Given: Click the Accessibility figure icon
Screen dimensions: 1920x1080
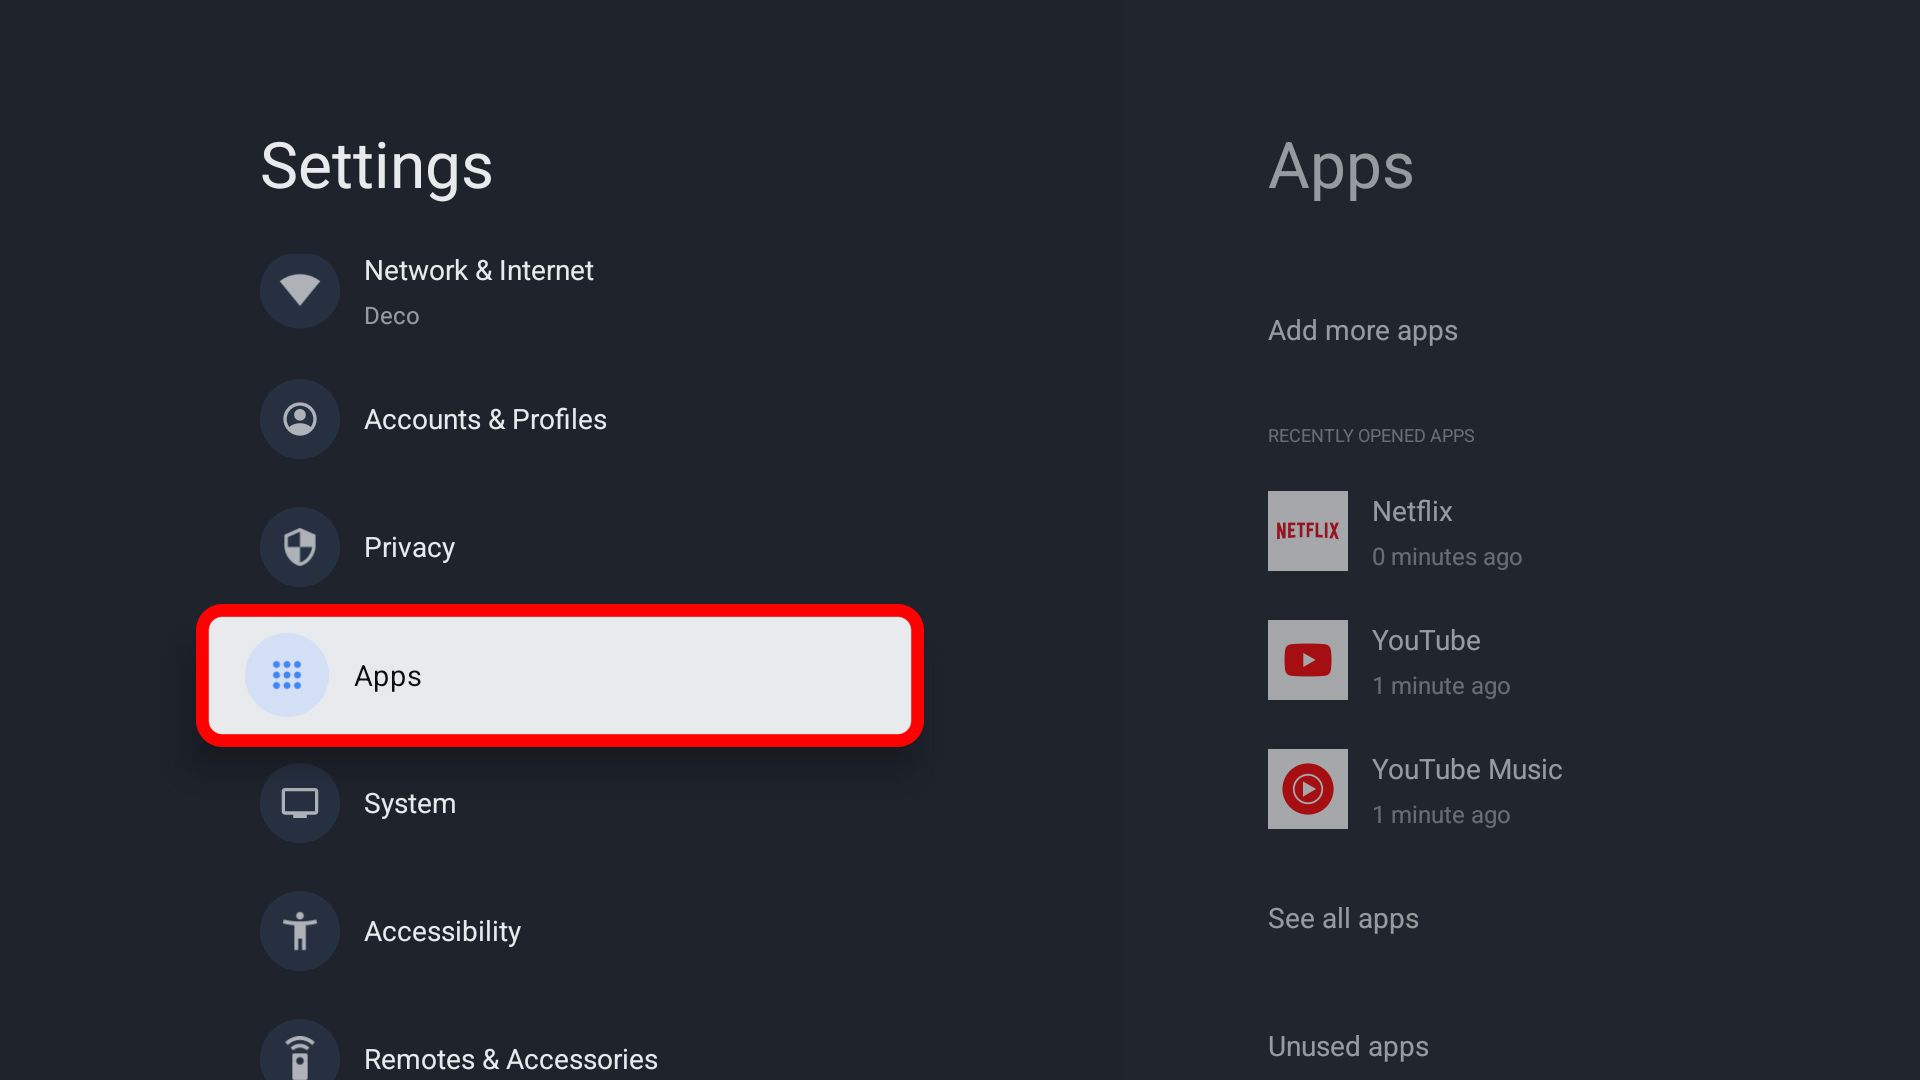Looking at the screenshot, I should pos(300,931).
